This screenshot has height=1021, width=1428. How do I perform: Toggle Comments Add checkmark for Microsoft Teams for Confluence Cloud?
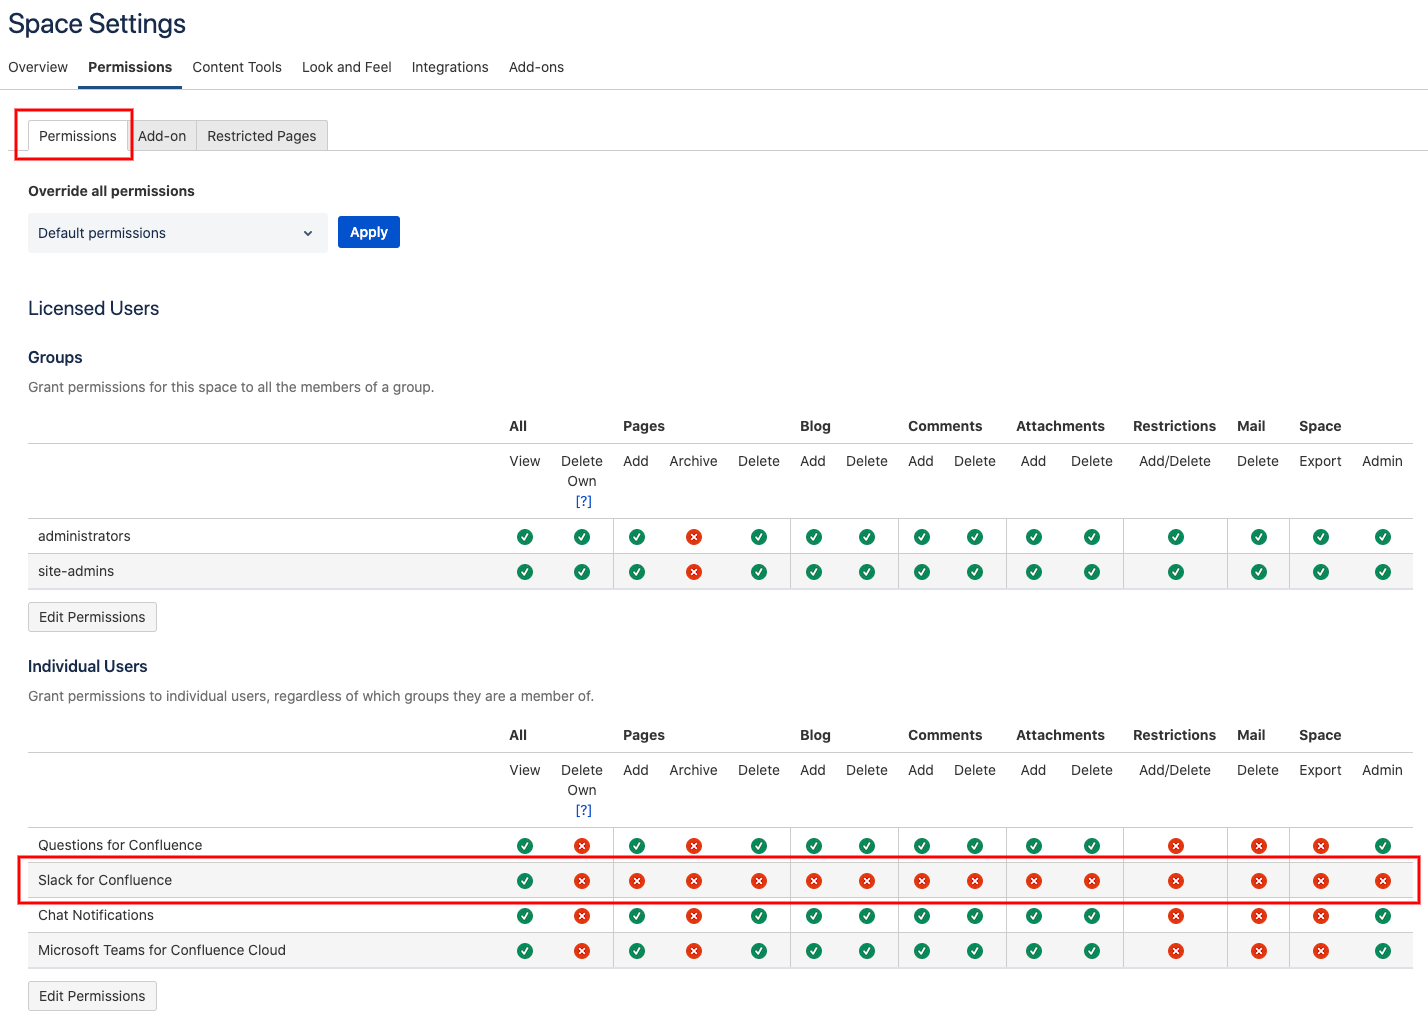[921, 950]
